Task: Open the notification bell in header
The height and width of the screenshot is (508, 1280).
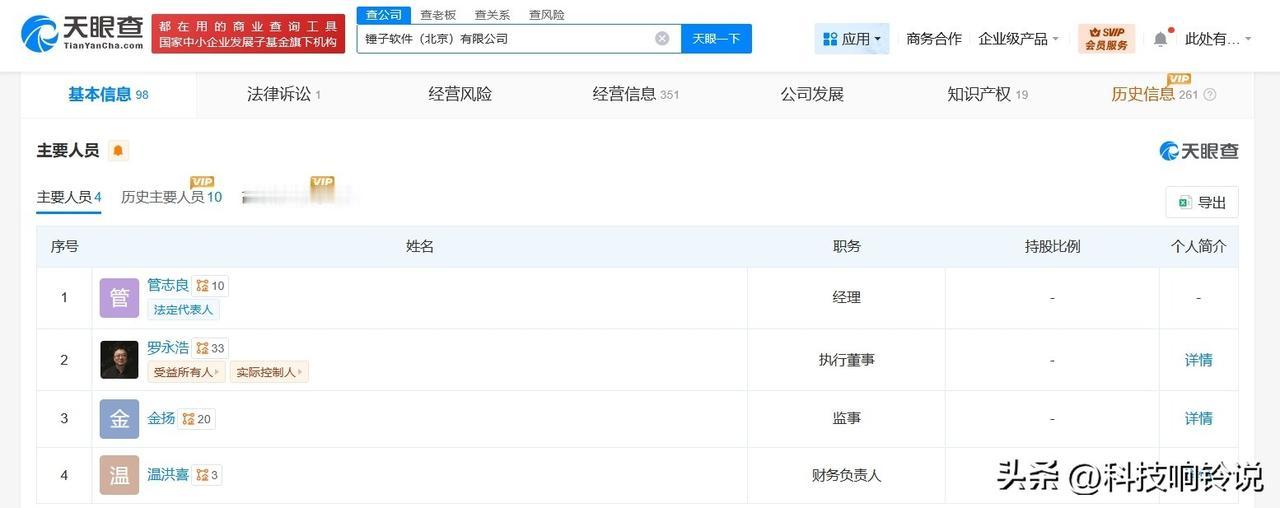Action: click(1160, 39)
